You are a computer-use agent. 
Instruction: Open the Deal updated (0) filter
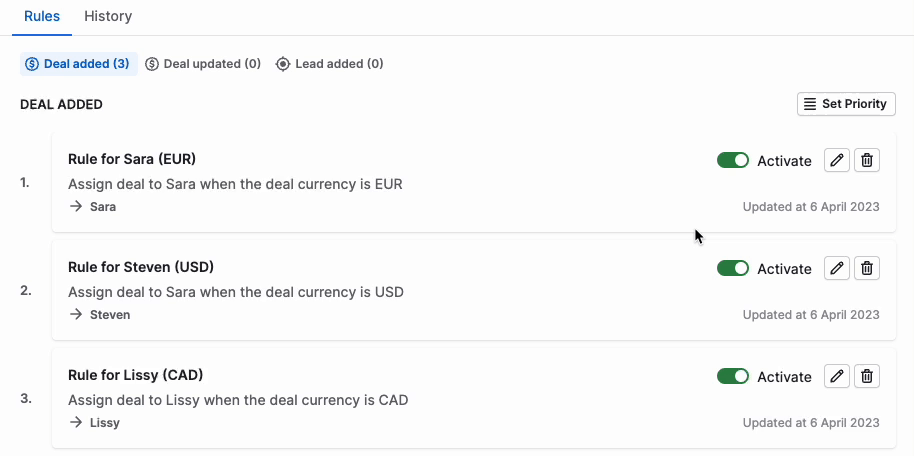(203, 64)
